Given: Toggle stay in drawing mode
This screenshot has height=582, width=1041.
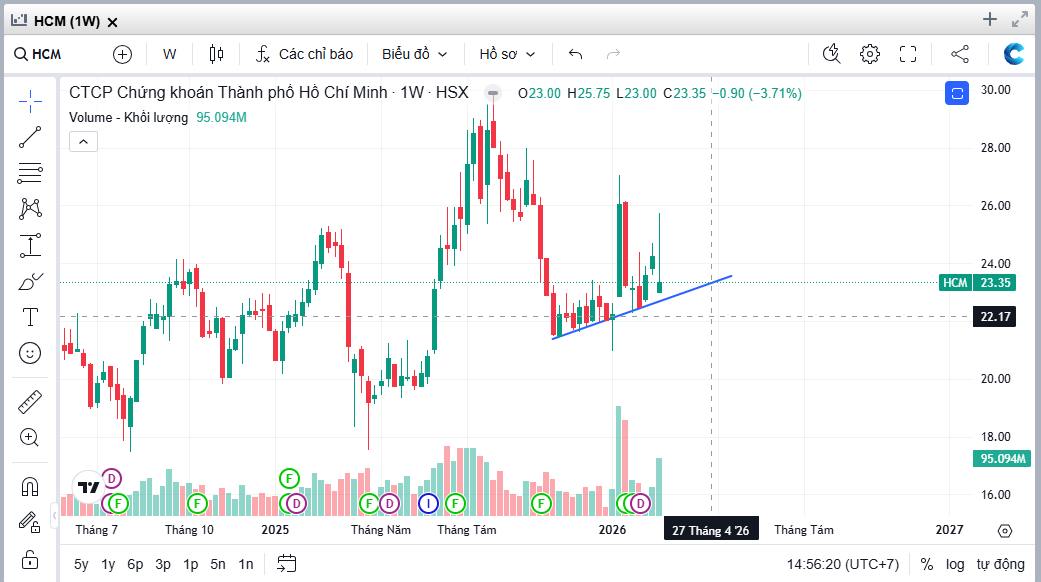Looking at the screenshot, I should (30, 523).
